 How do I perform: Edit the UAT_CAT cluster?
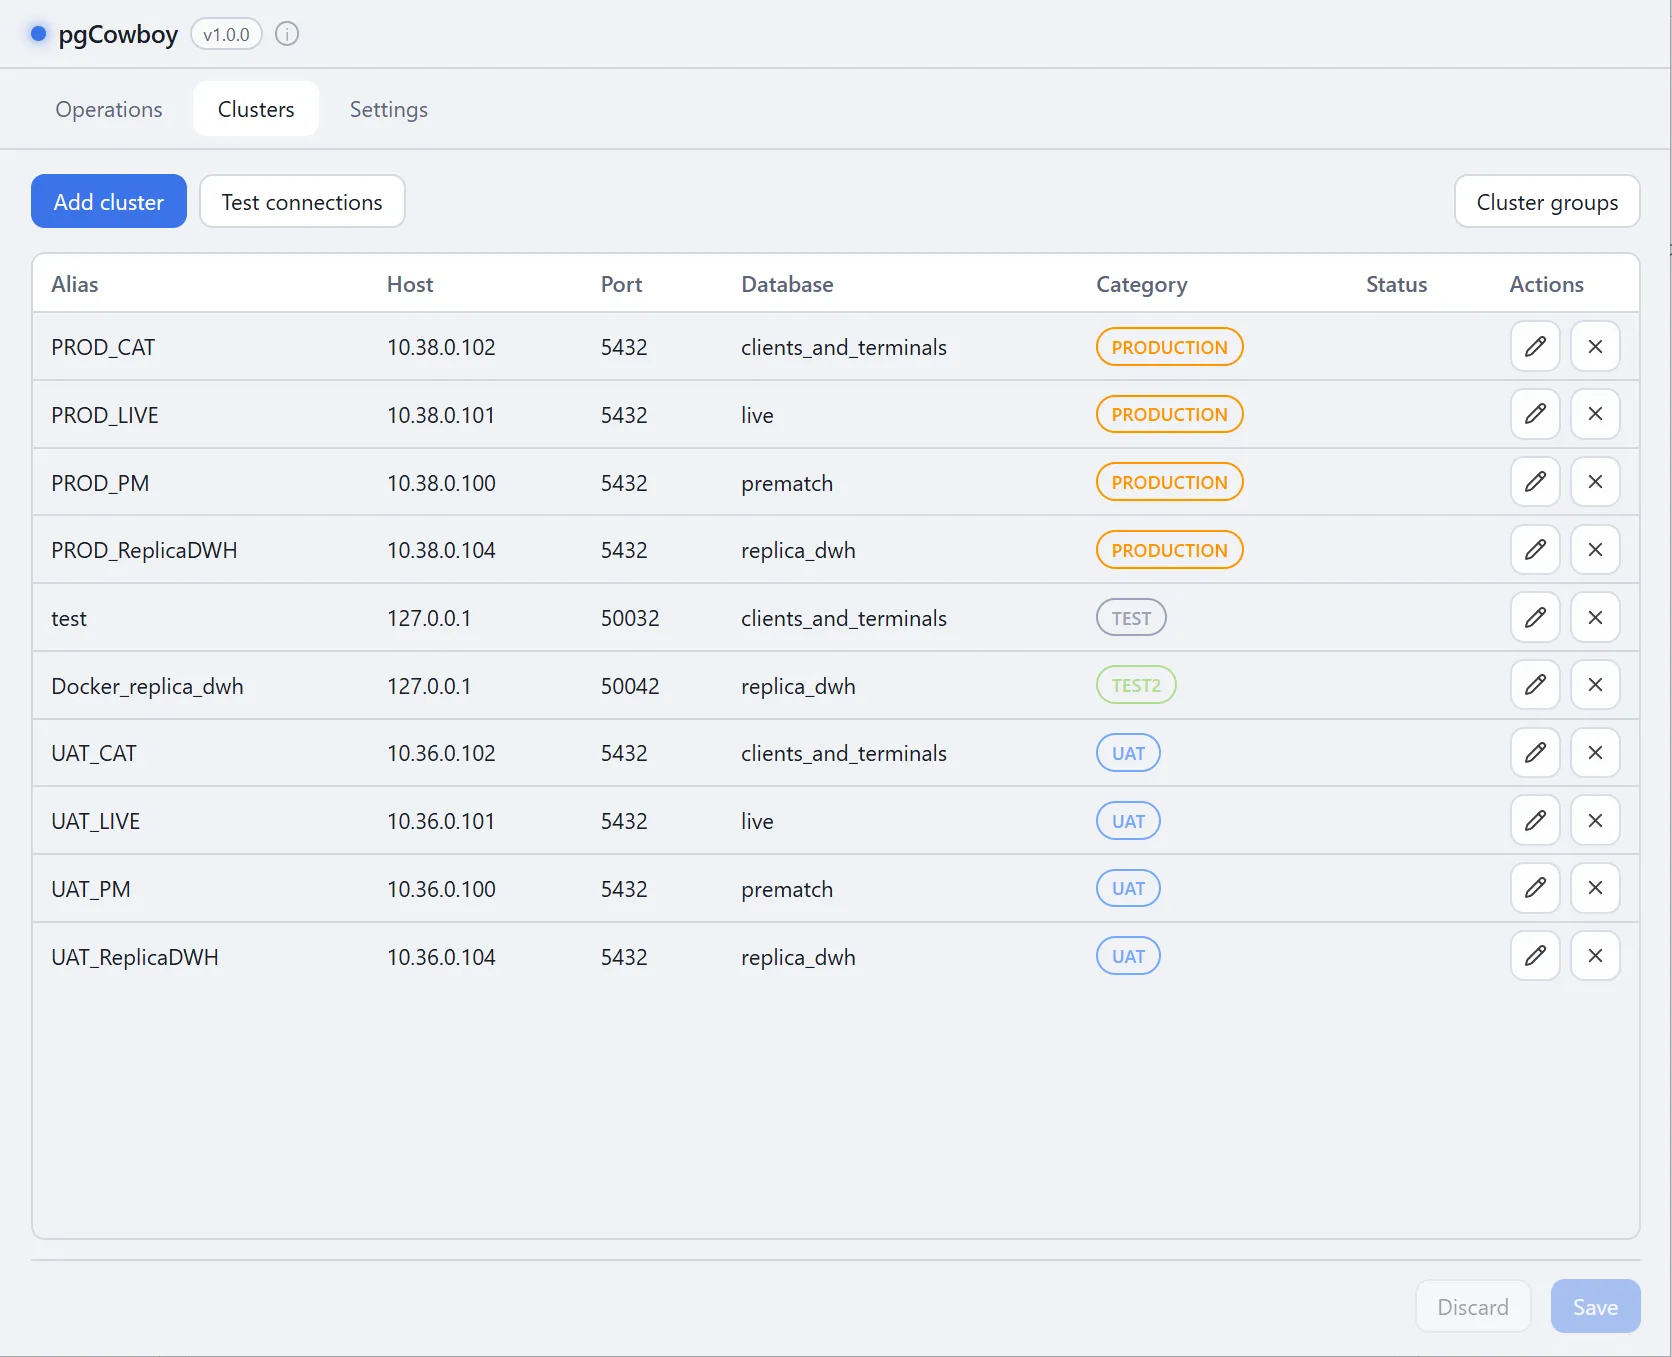pyautogui.click(x=1535, y=753)
